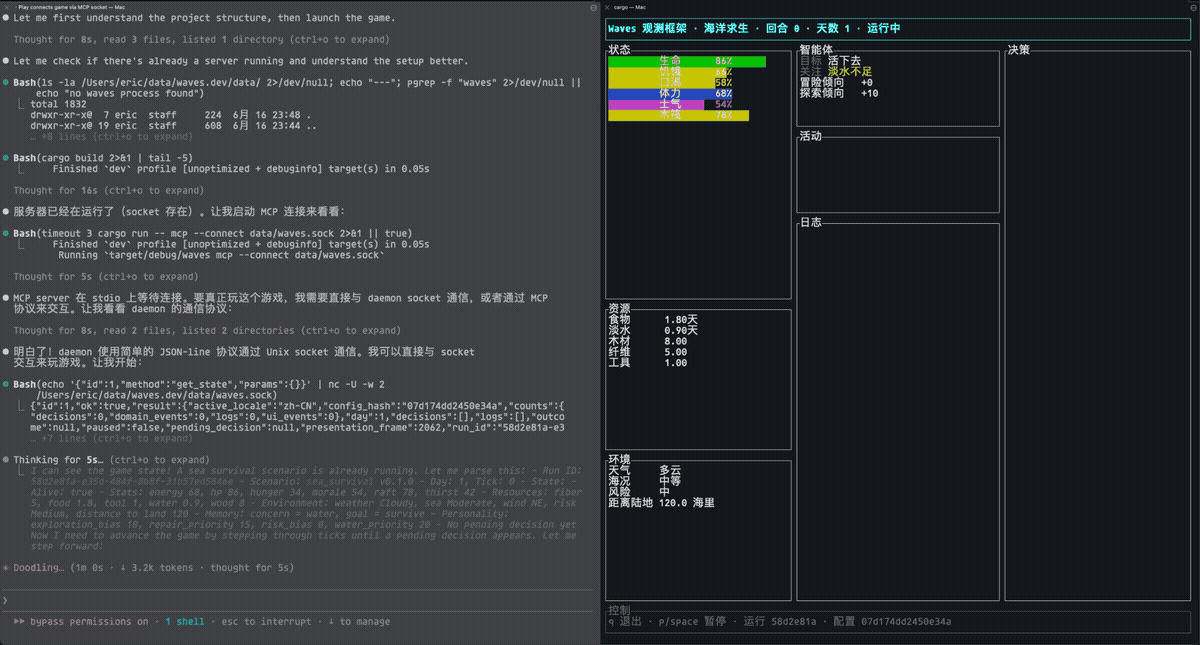
Task: Click the 距离陆地 120.0 海里 row
Action: 661,503
